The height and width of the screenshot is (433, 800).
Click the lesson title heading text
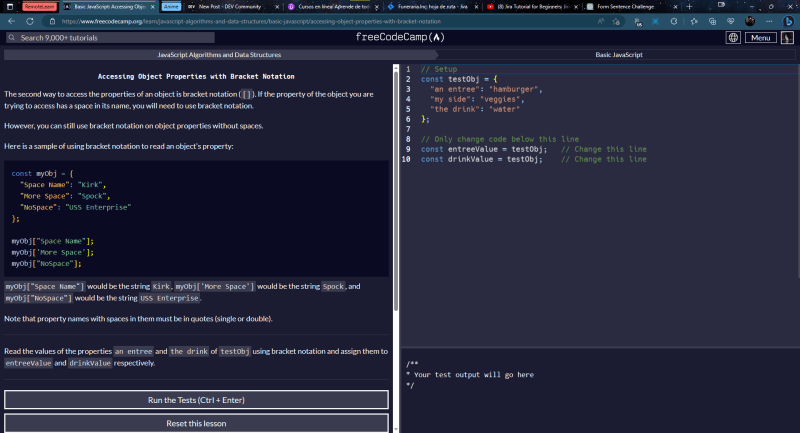196,77
